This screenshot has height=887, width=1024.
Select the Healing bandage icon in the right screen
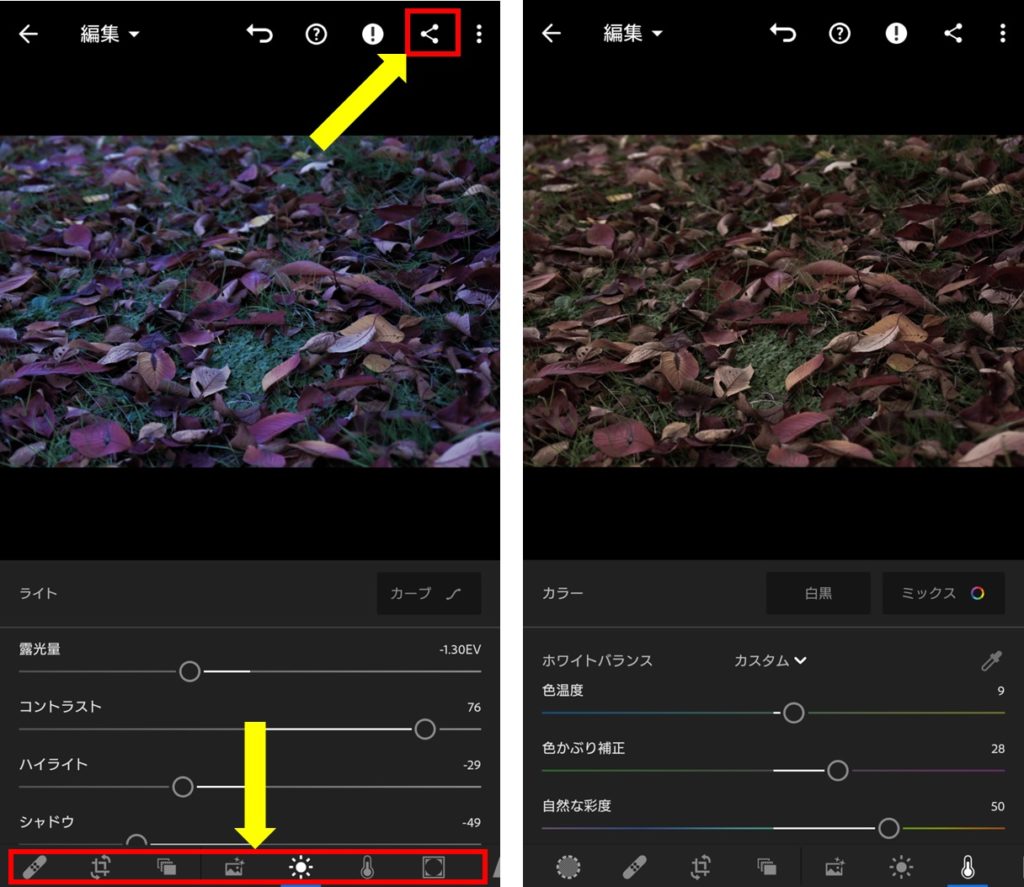(634, 867)
